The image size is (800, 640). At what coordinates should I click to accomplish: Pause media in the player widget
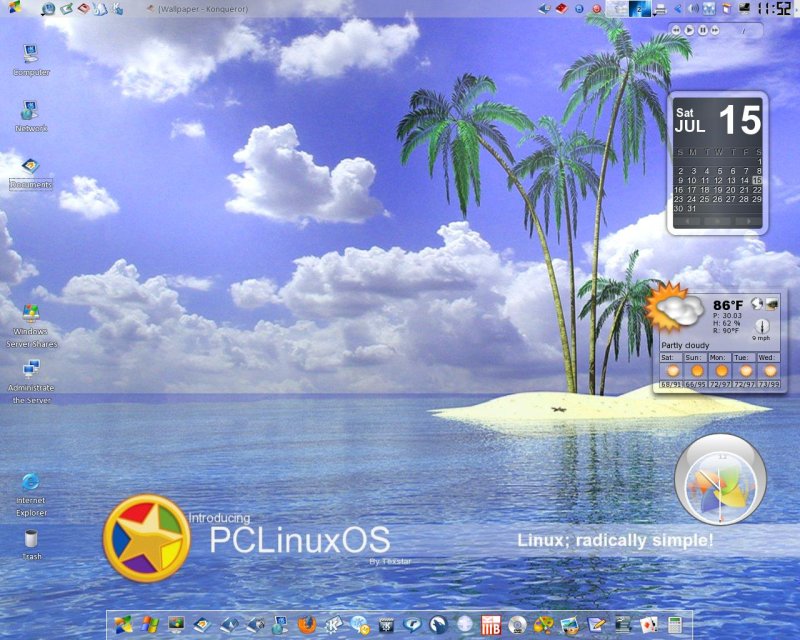click(x=703, y=30)
